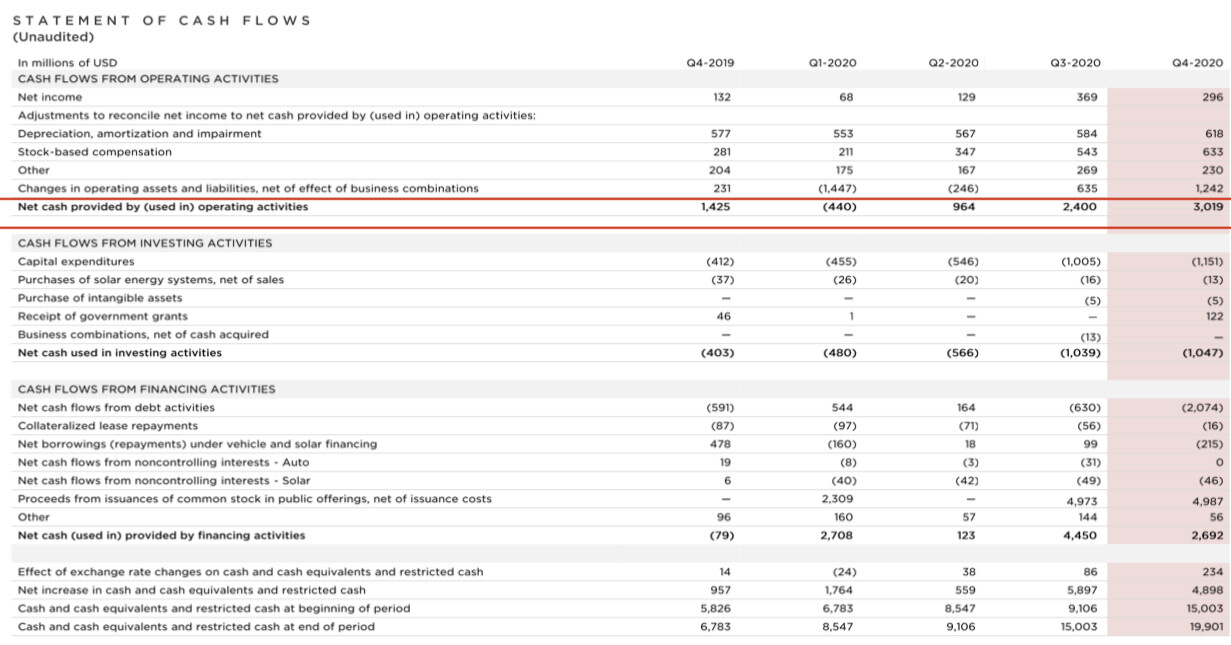Click the Receipt of government grants label
This screenshot has height=645, width=1231.
pos(103,316)
